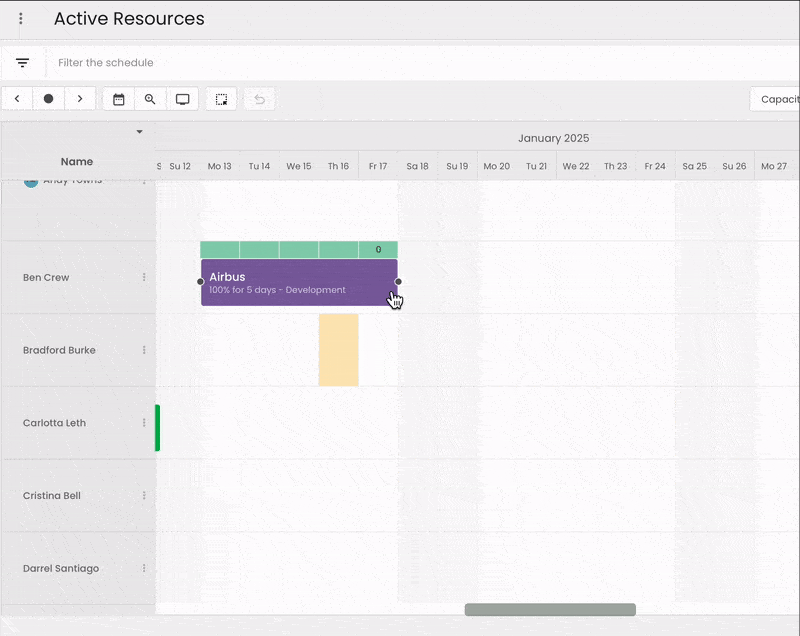The height and width of the screenshot is (636, 800).
Task: Select the Darrel Santiago resource name
Action: click(x=61, y=568)
